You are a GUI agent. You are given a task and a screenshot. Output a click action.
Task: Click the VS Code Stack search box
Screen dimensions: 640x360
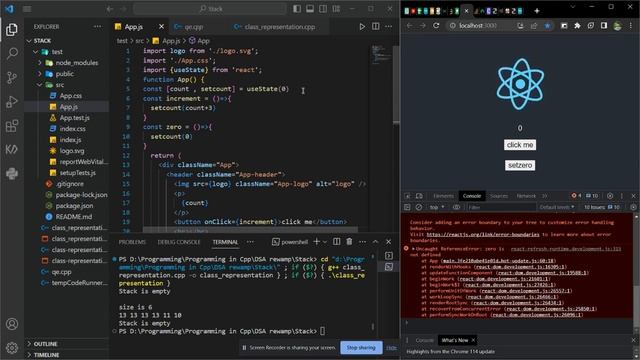tap(210, 9)
